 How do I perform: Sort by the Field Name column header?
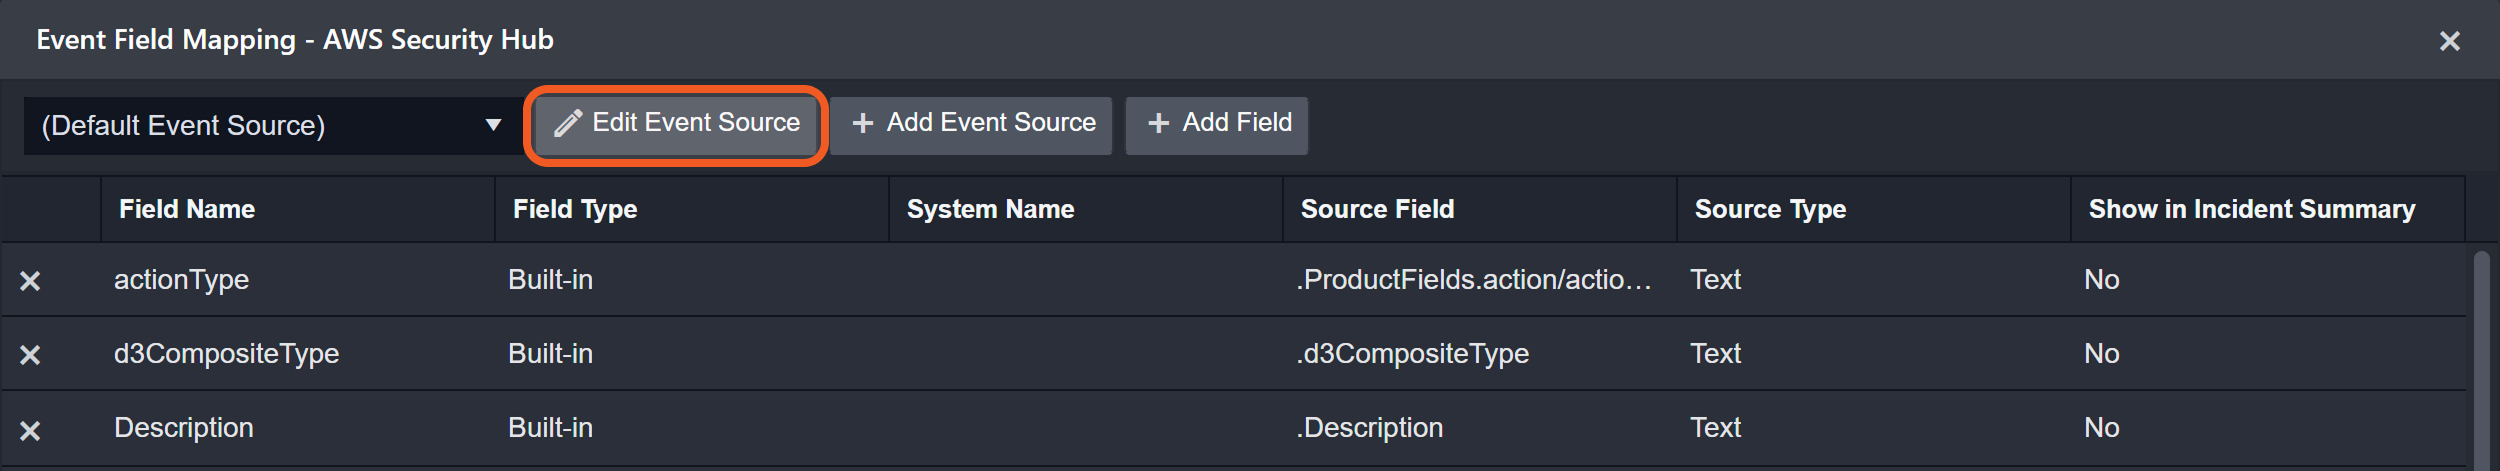point(187,209)
